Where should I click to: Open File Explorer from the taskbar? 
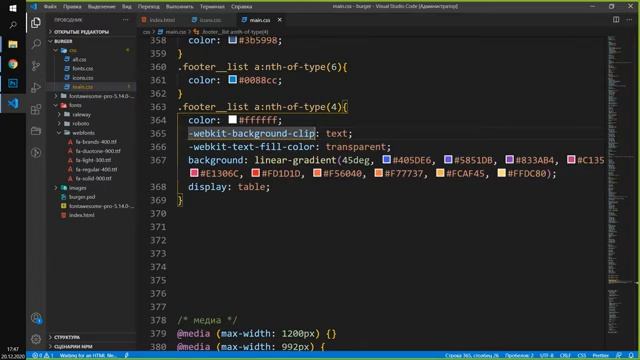[x=13, y=44]
